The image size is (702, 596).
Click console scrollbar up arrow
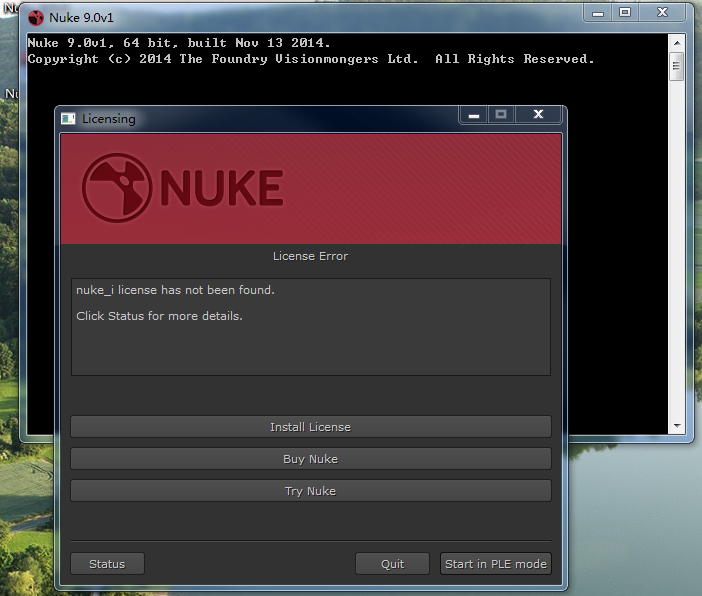point(677,43)
